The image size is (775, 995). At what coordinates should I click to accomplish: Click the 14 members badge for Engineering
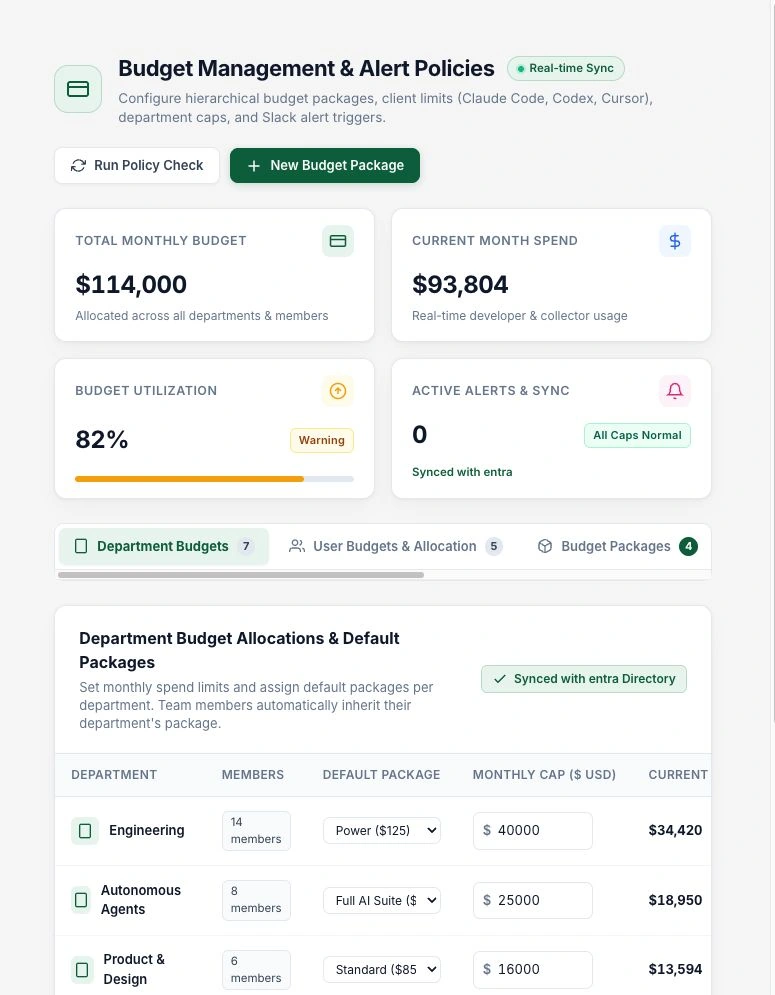click(256, 831)
